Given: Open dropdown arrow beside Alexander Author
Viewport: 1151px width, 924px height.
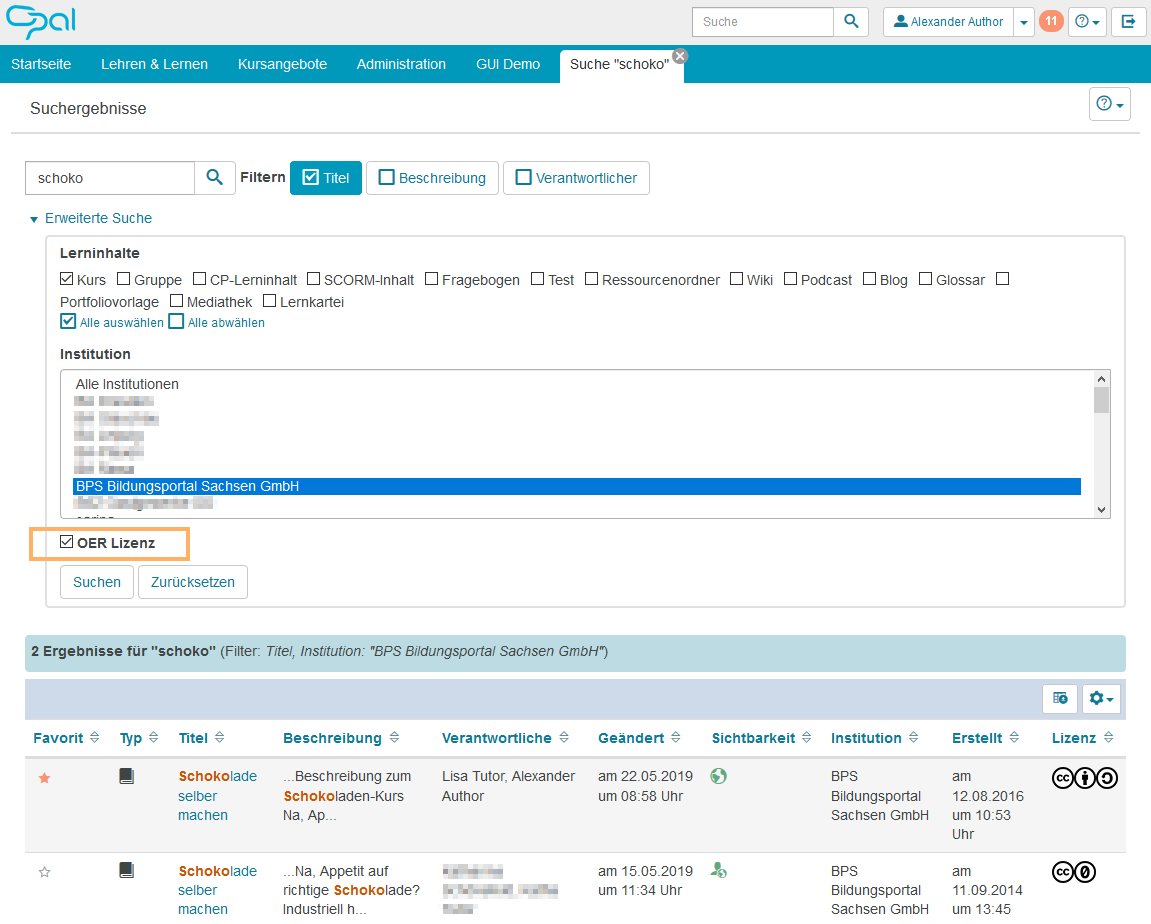Looking at the screenshot, I should (1024, 22).
